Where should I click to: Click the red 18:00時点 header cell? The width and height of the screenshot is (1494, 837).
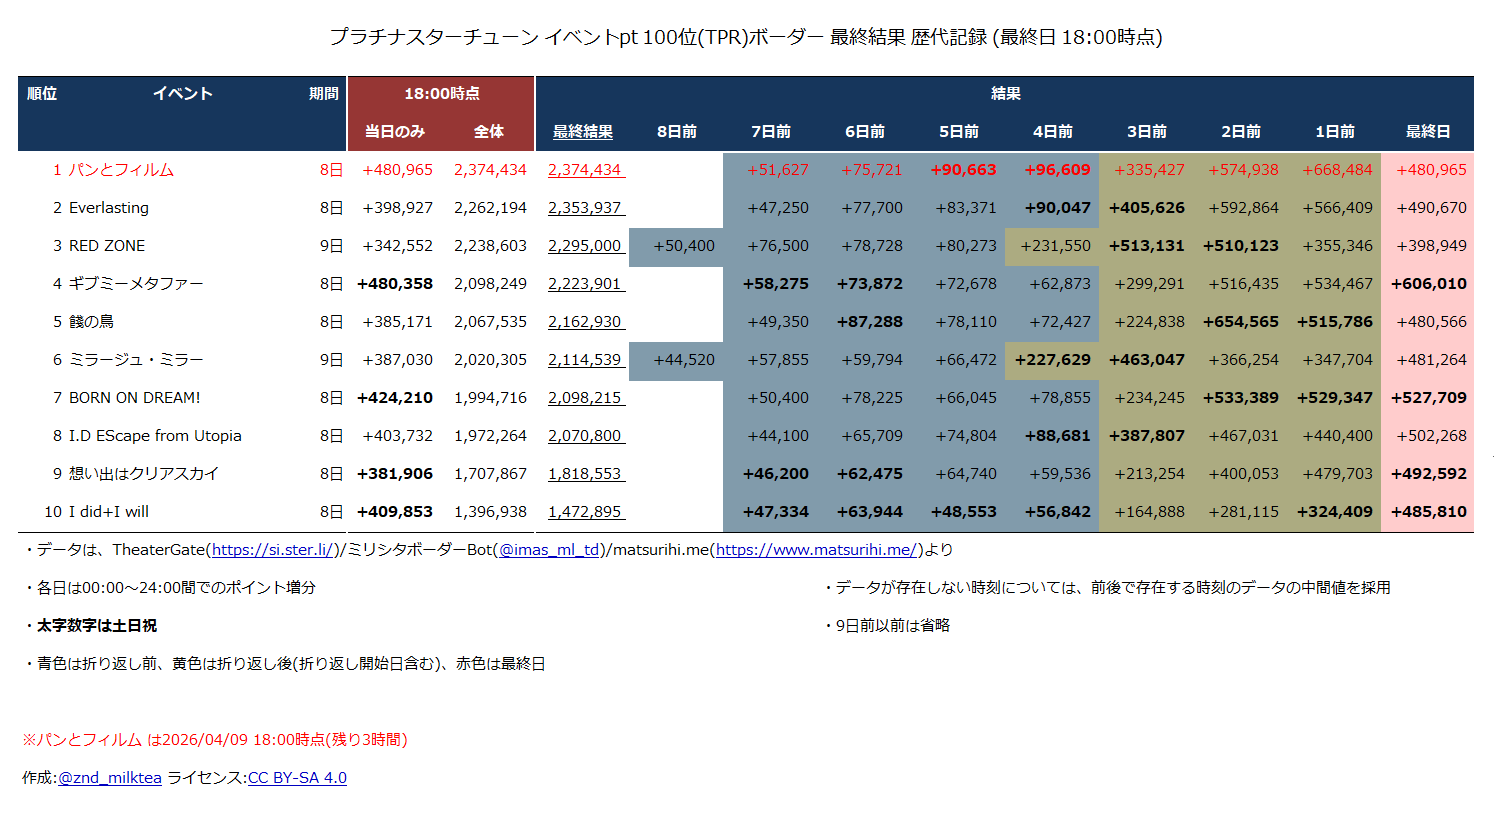click(441, 94)
